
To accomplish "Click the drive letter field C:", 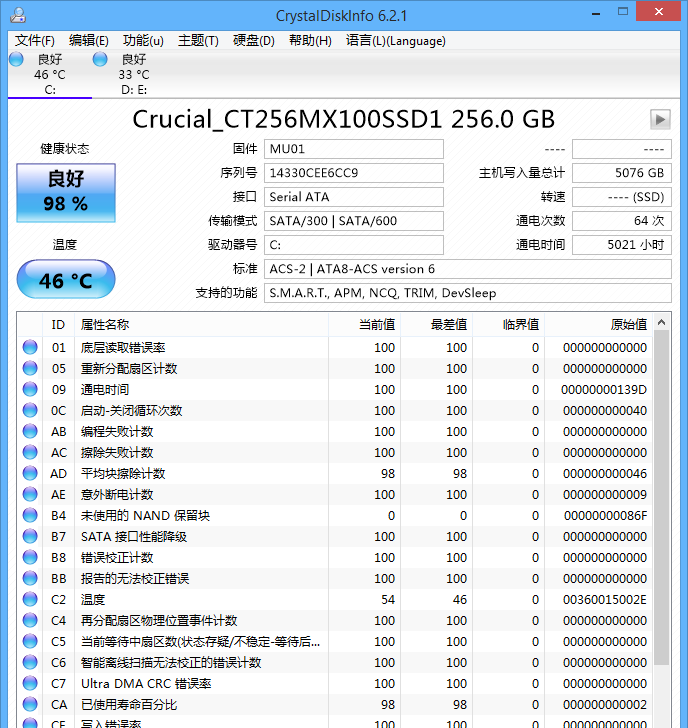I will click(354, 245).
